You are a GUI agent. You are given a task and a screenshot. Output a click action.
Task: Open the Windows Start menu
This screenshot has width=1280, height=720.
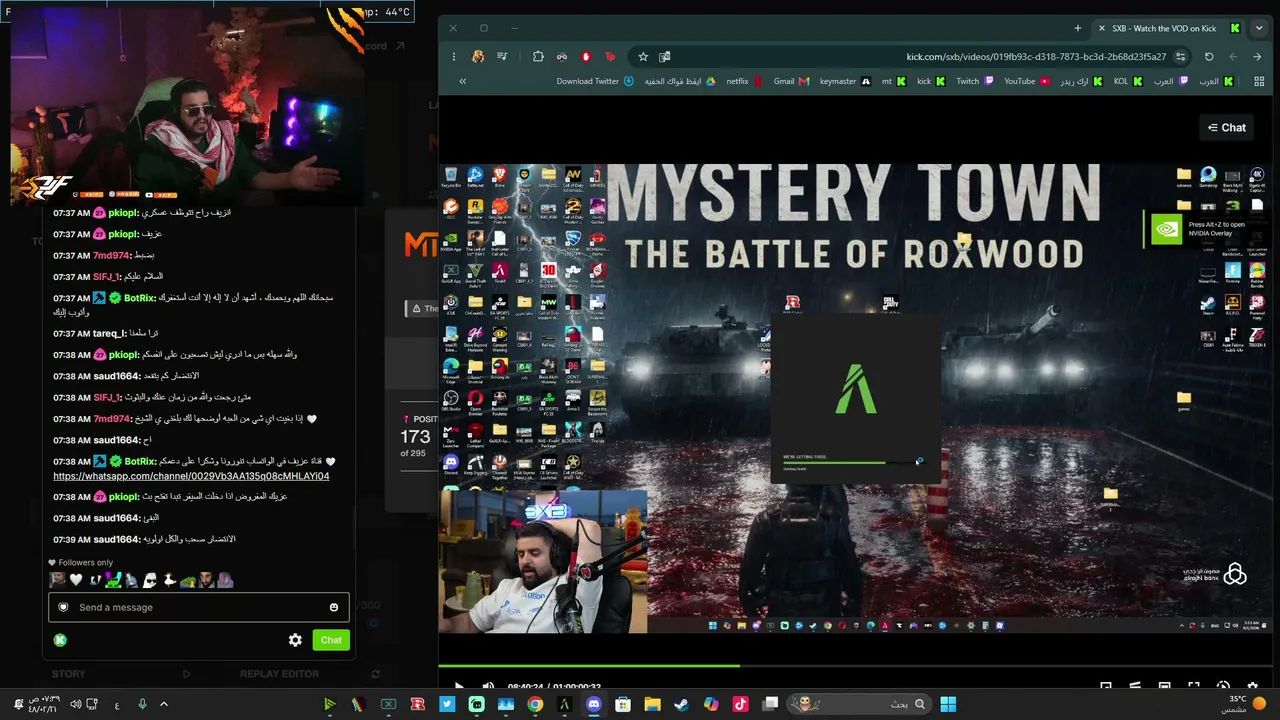click(947, 704)
